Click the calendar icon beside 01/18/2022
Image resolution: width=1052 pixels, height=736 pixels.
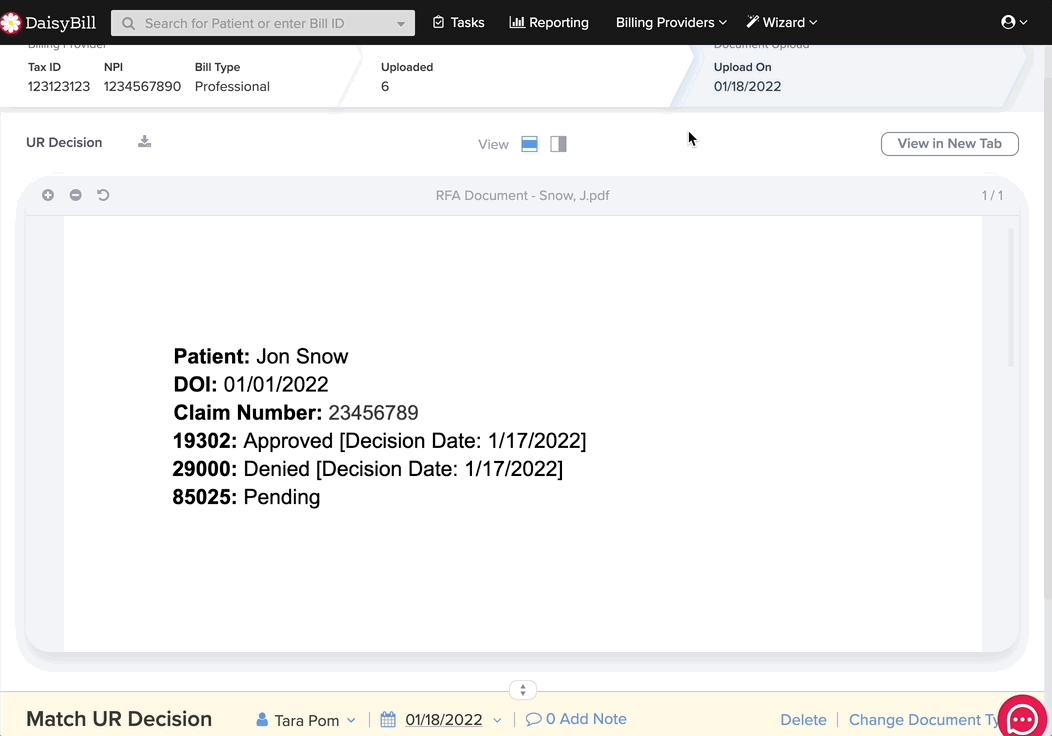click(x=388, y=720)
